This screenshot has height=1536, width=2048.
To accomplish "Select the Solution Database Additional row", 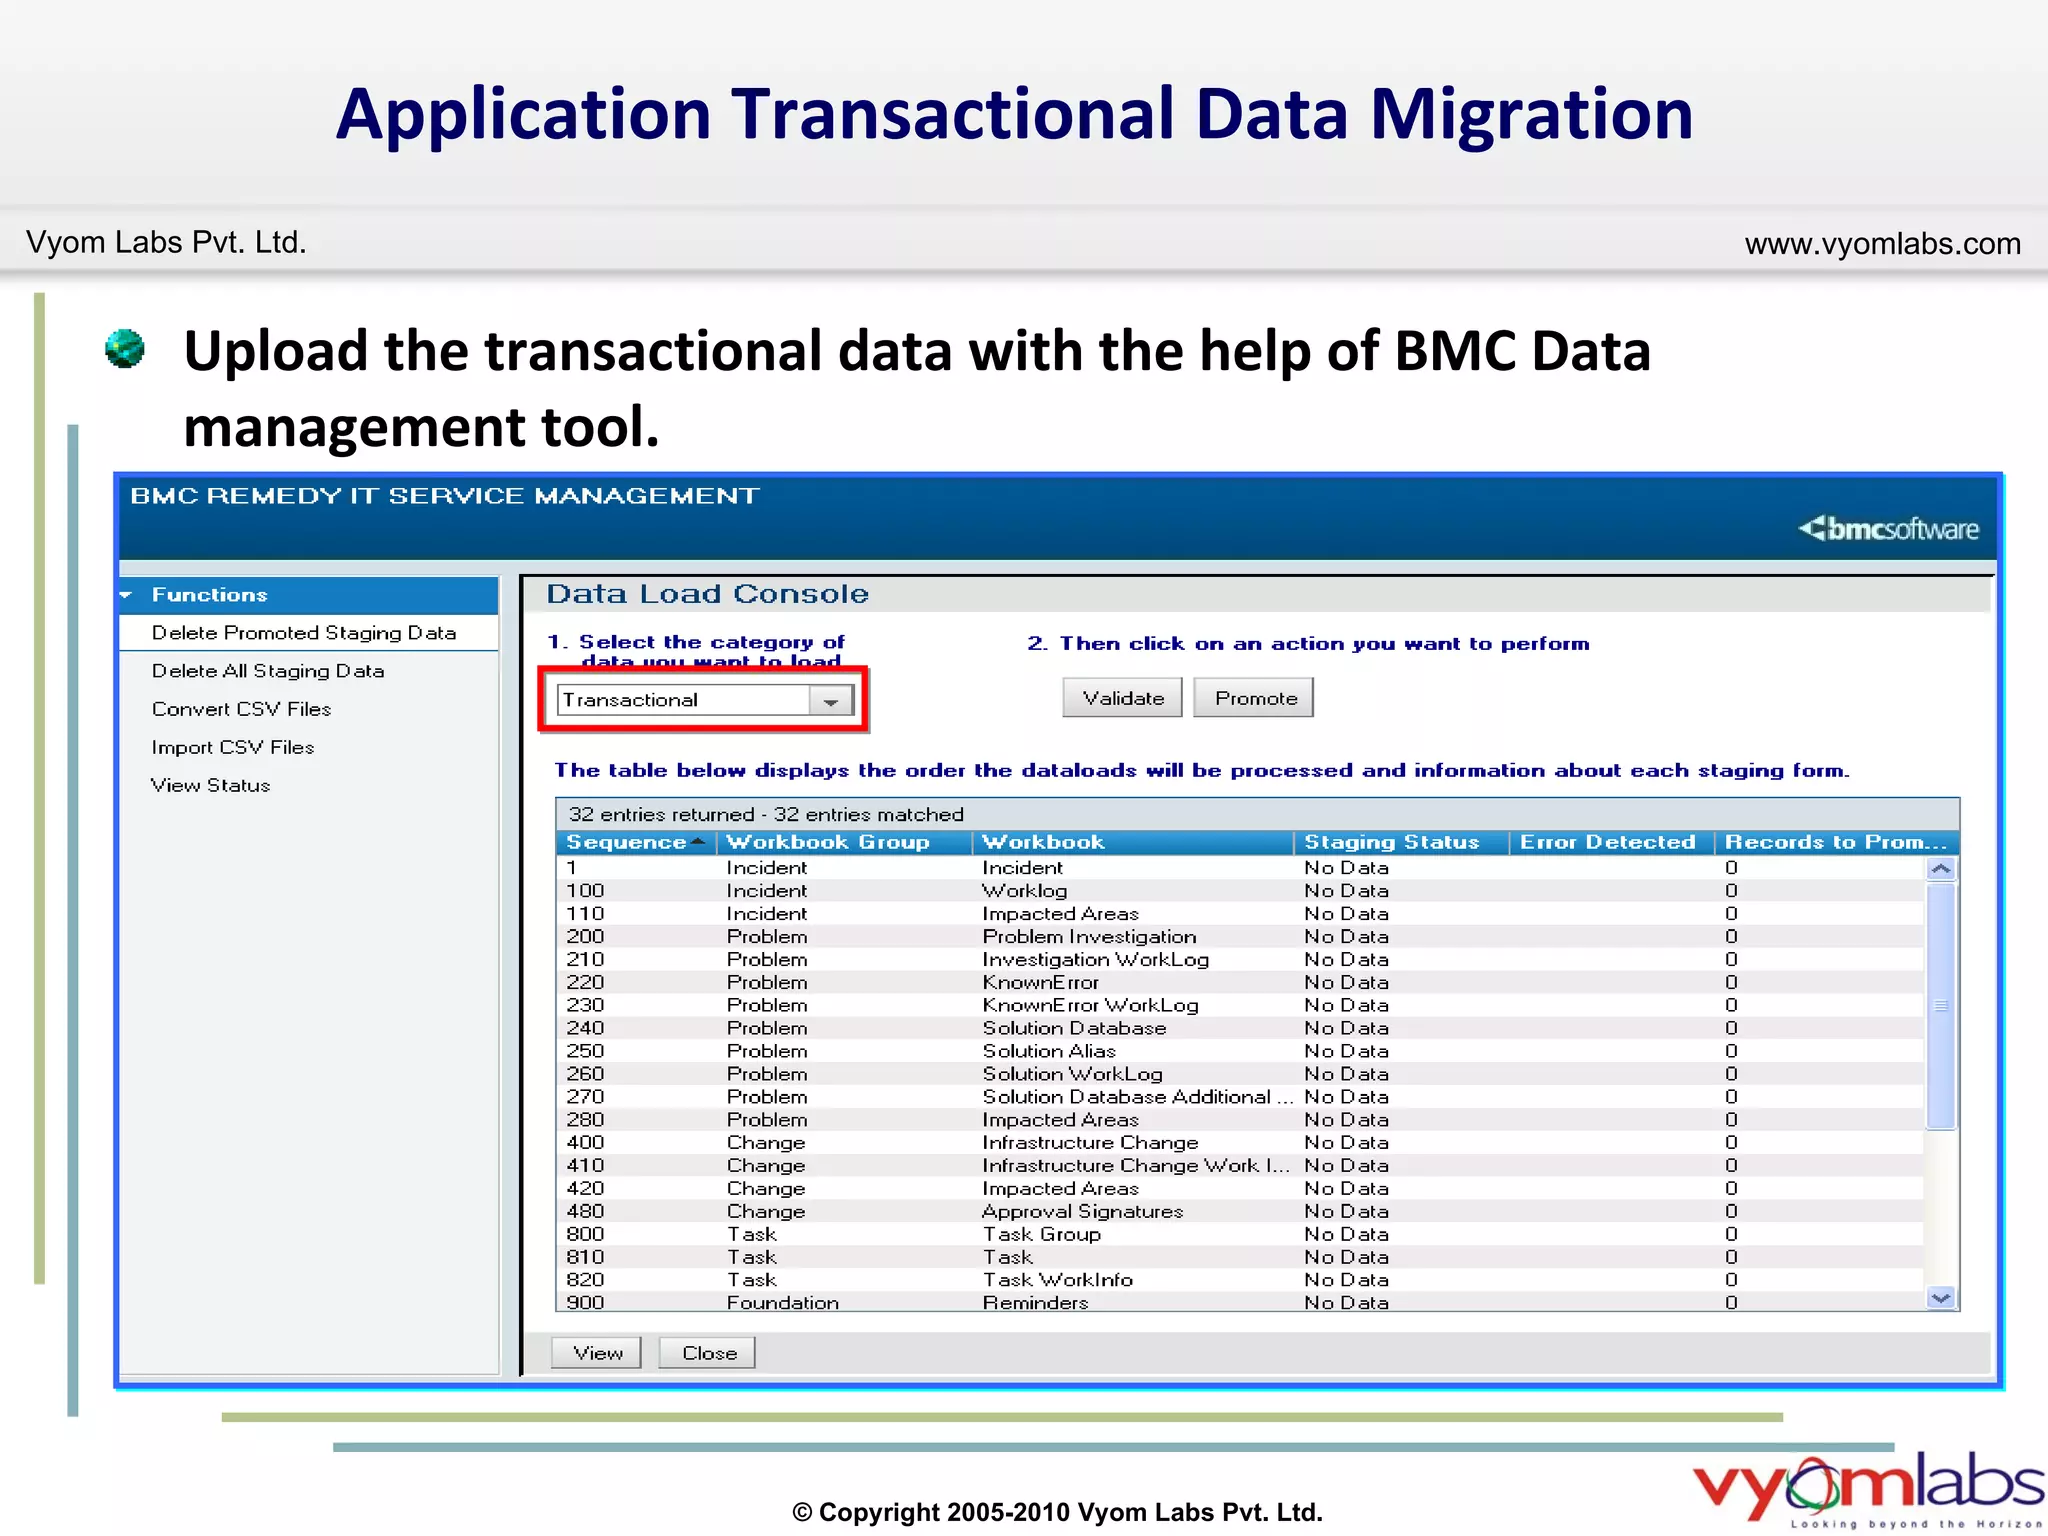I will coord(1240,1097).
